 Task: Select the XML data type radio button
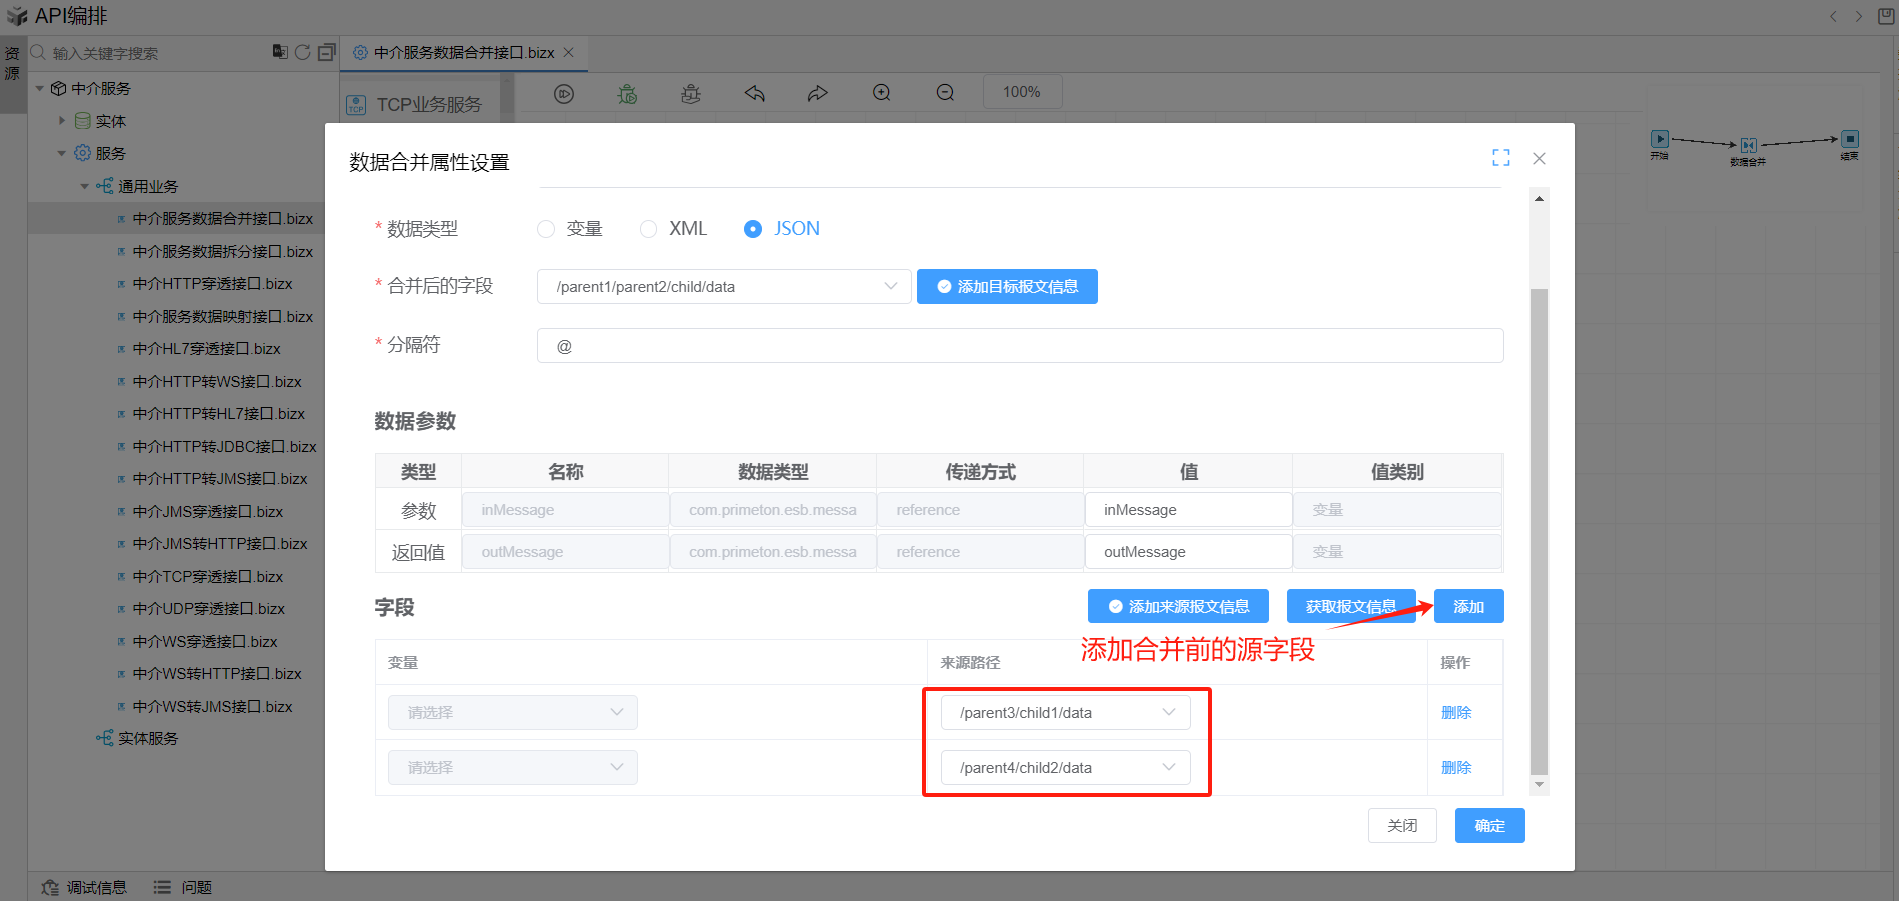[x=649, y=229]
